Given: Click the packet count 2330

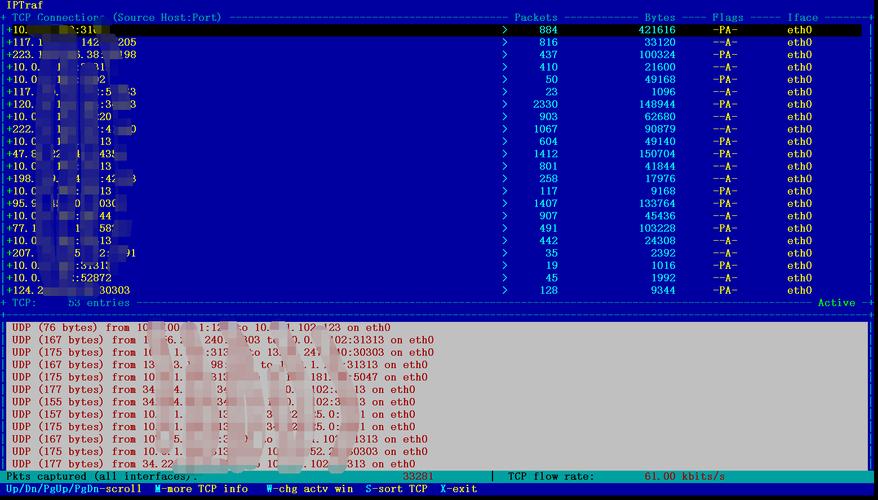Looking at the screenshot, I should (x=545, y=104).
